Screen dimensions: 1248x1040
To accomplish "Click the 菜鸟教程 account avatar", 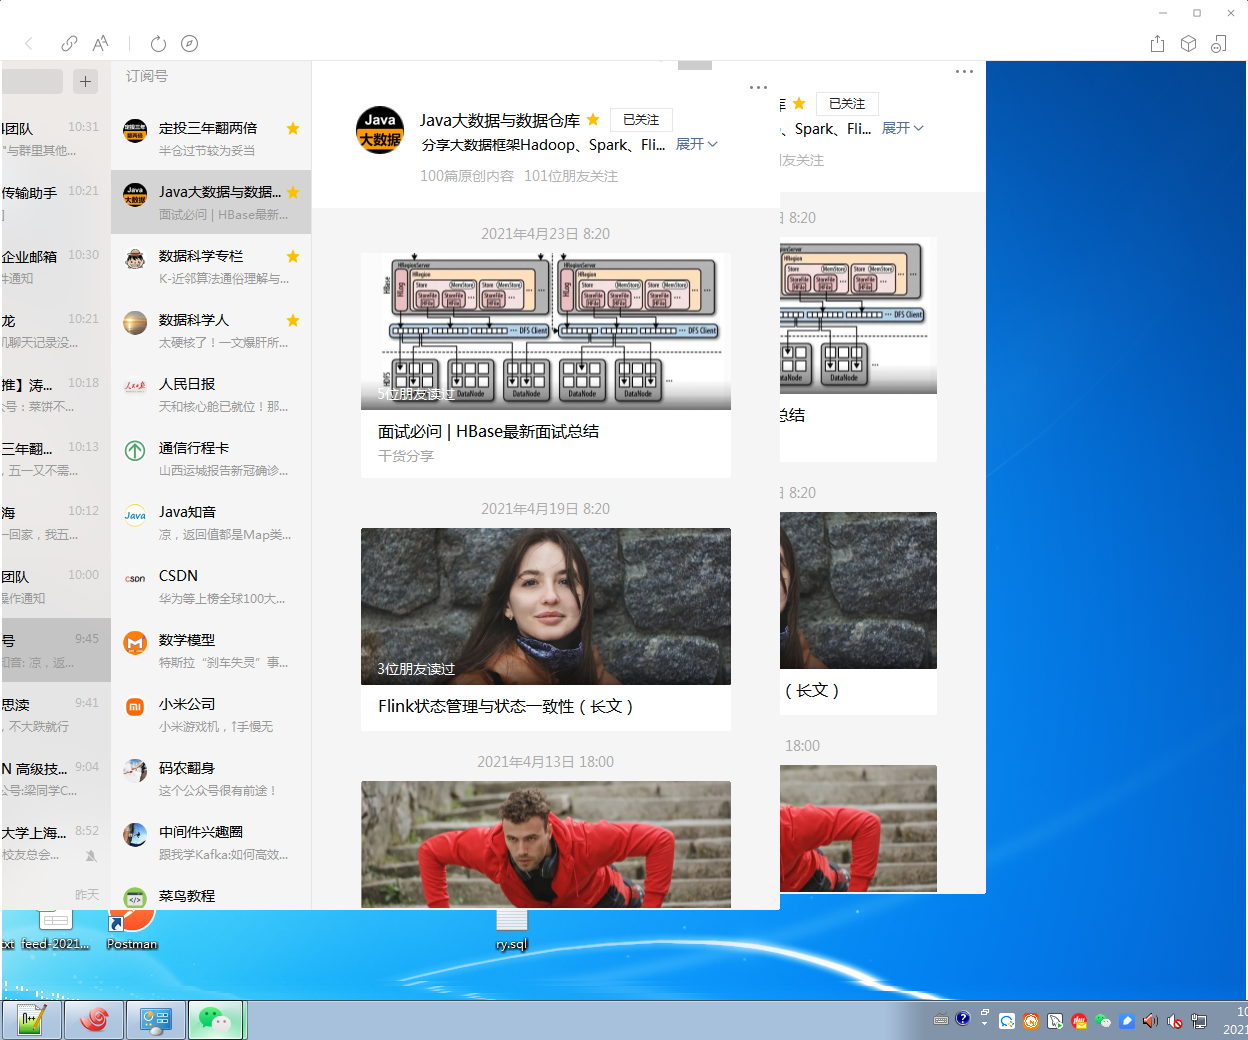I will [x=135, y=898].
